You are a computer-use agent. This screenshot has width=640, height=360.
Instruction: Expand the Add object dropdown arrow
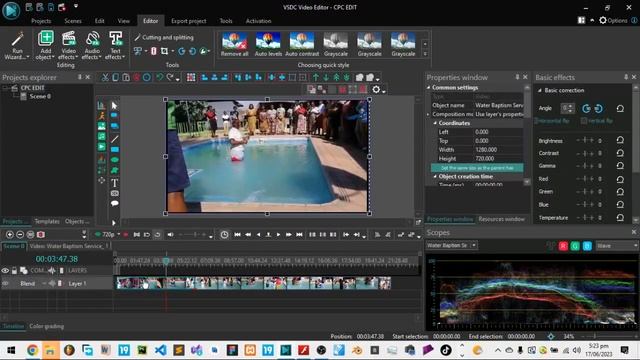(x=53, y=57)
